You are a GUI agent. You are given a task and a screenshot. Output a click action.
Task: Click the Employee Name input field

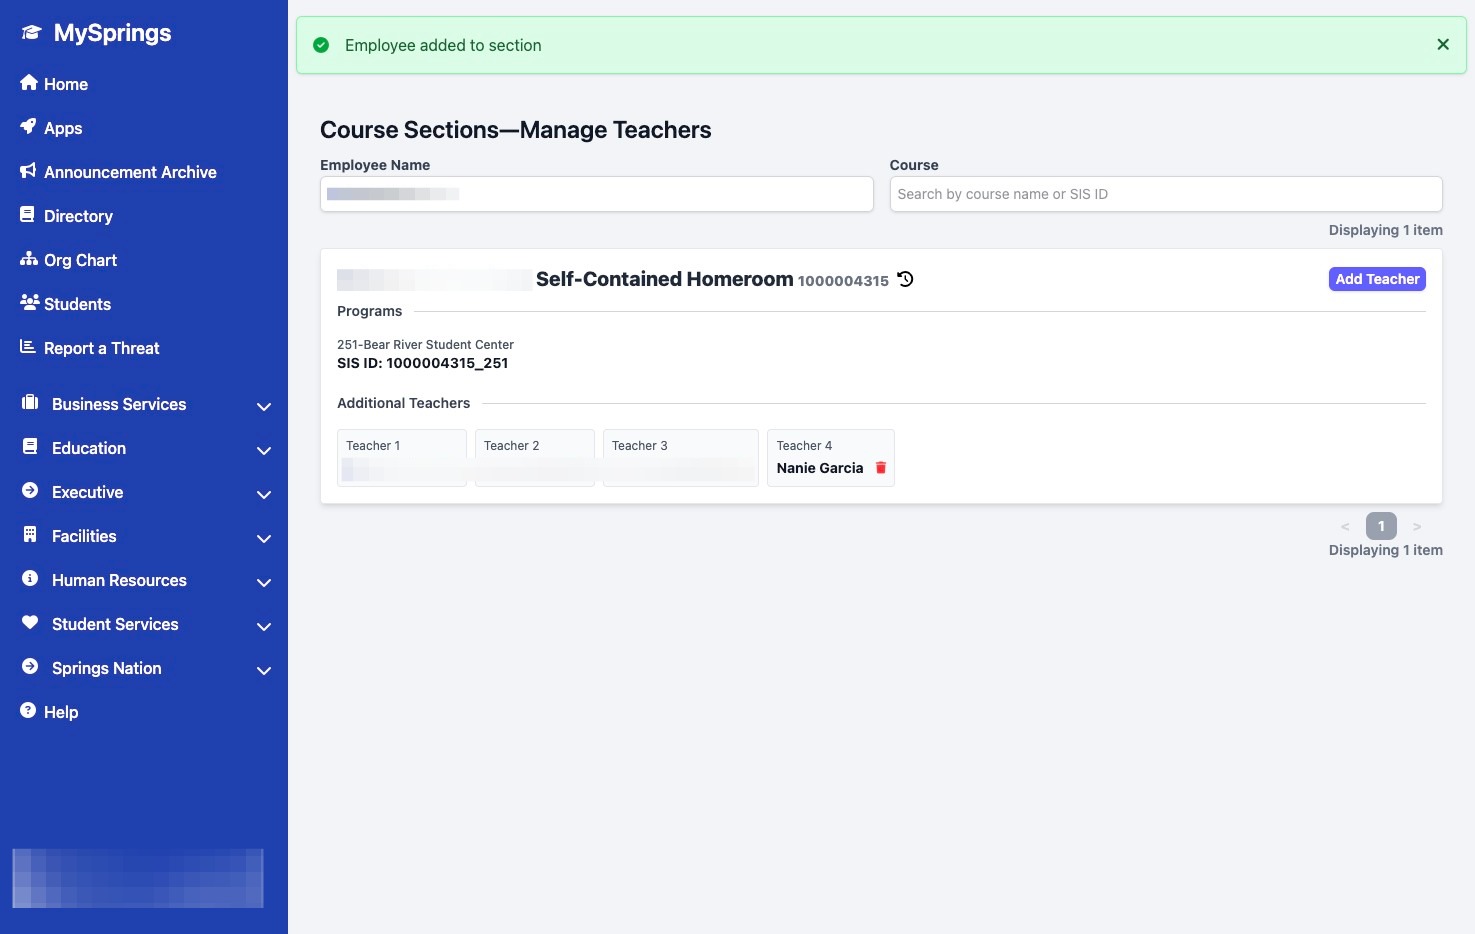[x=596, y=194]
